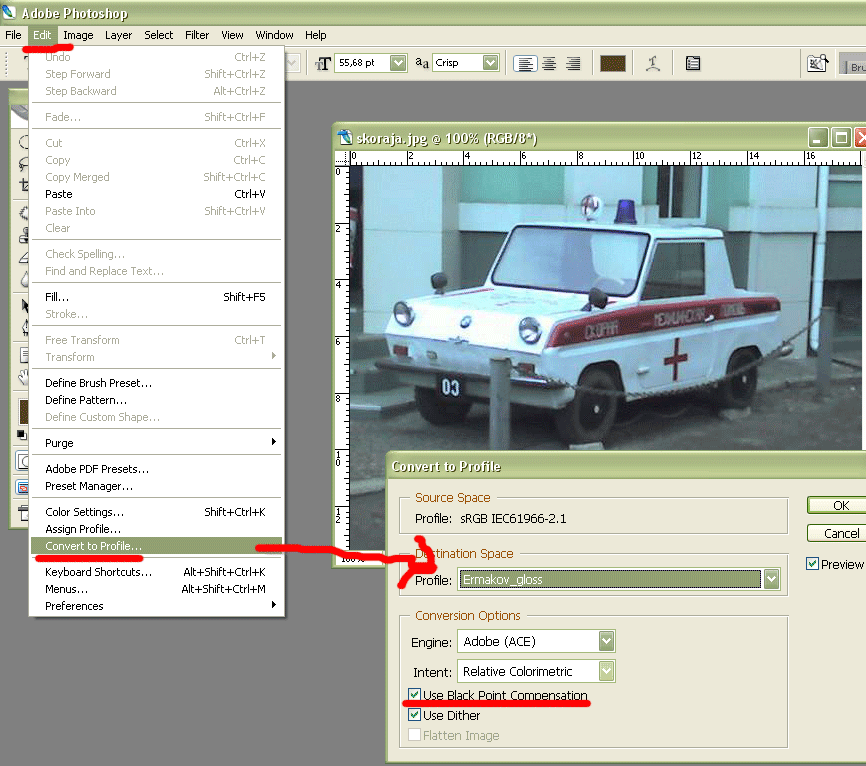Open Adobe Bridge file browser icon

pos(817,64)
